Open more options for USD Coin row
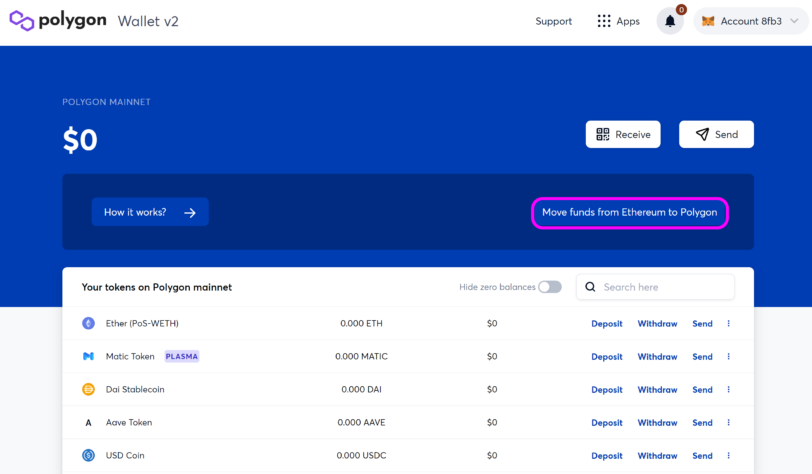Viewport: 812px width, 474px height. 729,455
